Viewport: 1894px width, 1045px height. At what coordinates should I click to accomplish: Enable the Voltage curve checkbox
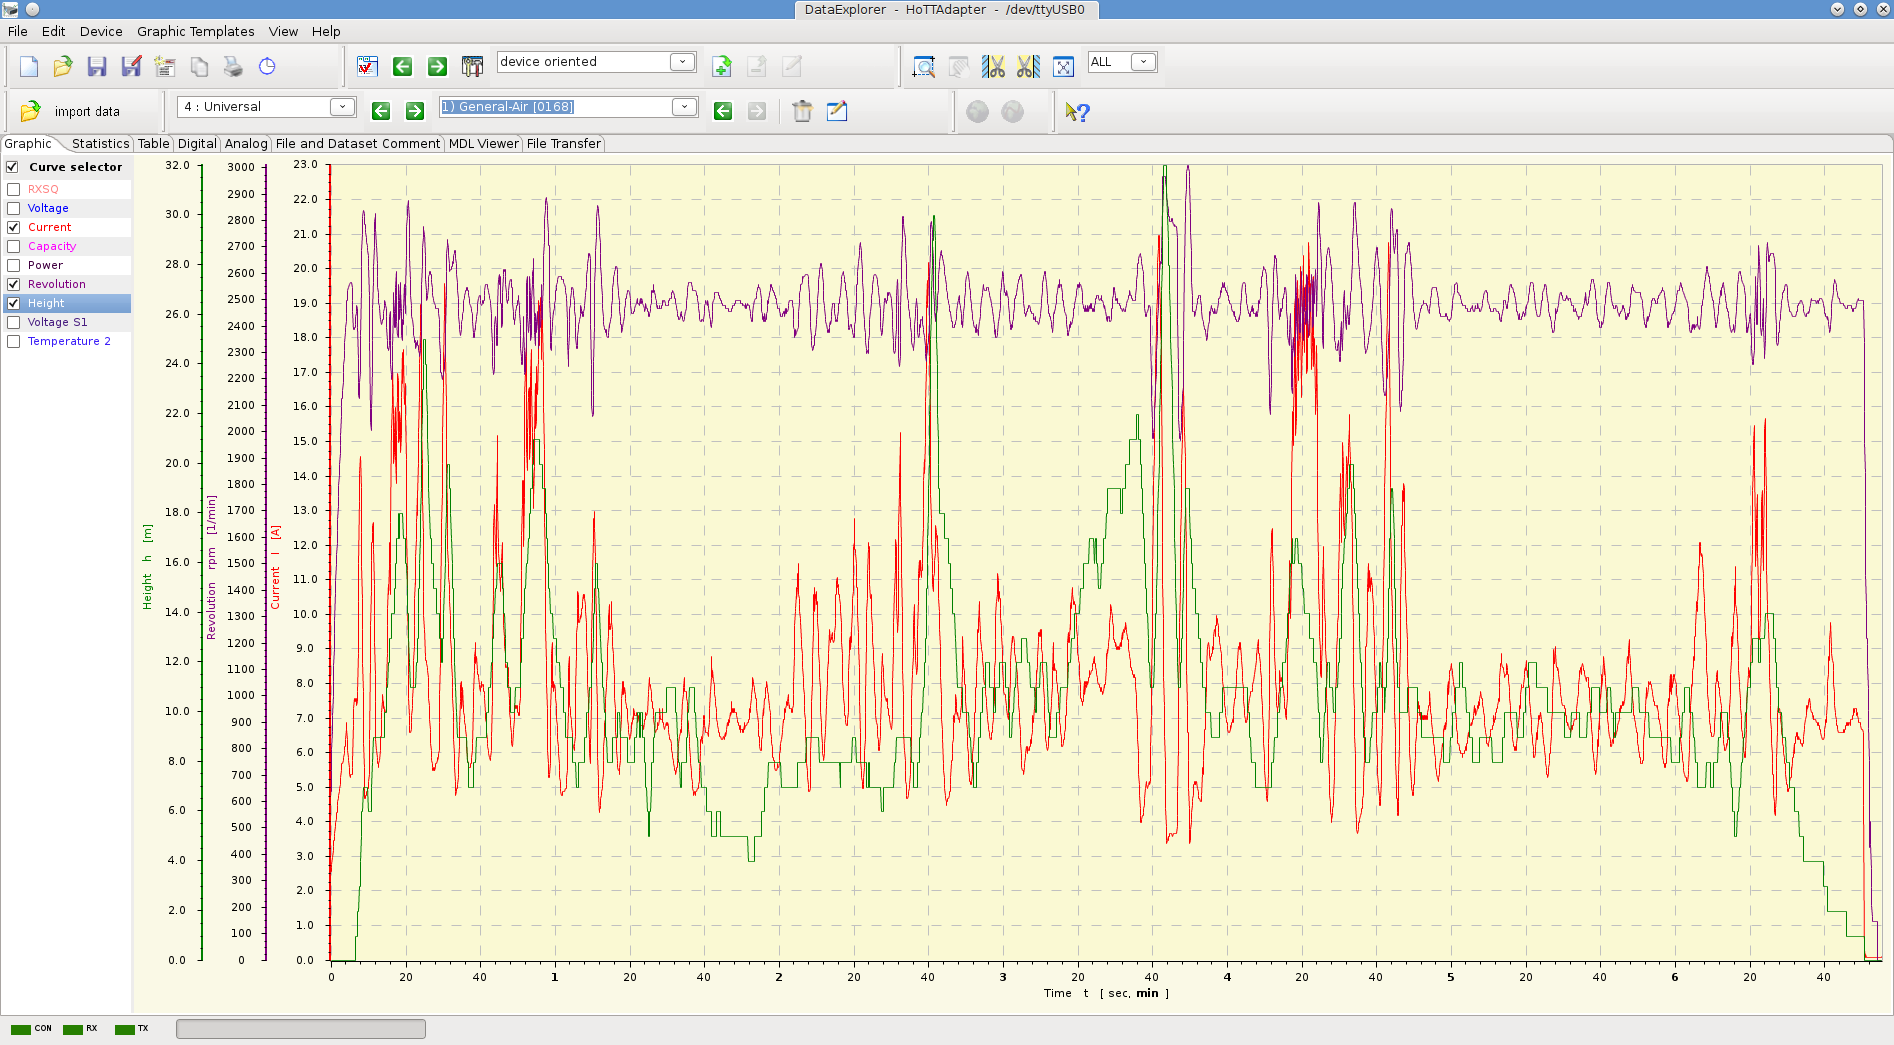(x=14, y=208)
